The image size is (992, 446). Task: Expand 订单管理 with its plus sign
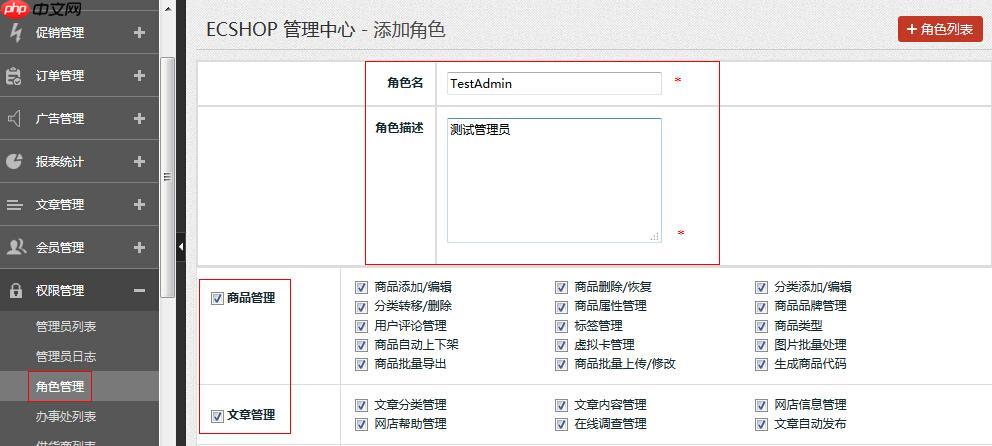pyautogui.click(x=140, y=75)
